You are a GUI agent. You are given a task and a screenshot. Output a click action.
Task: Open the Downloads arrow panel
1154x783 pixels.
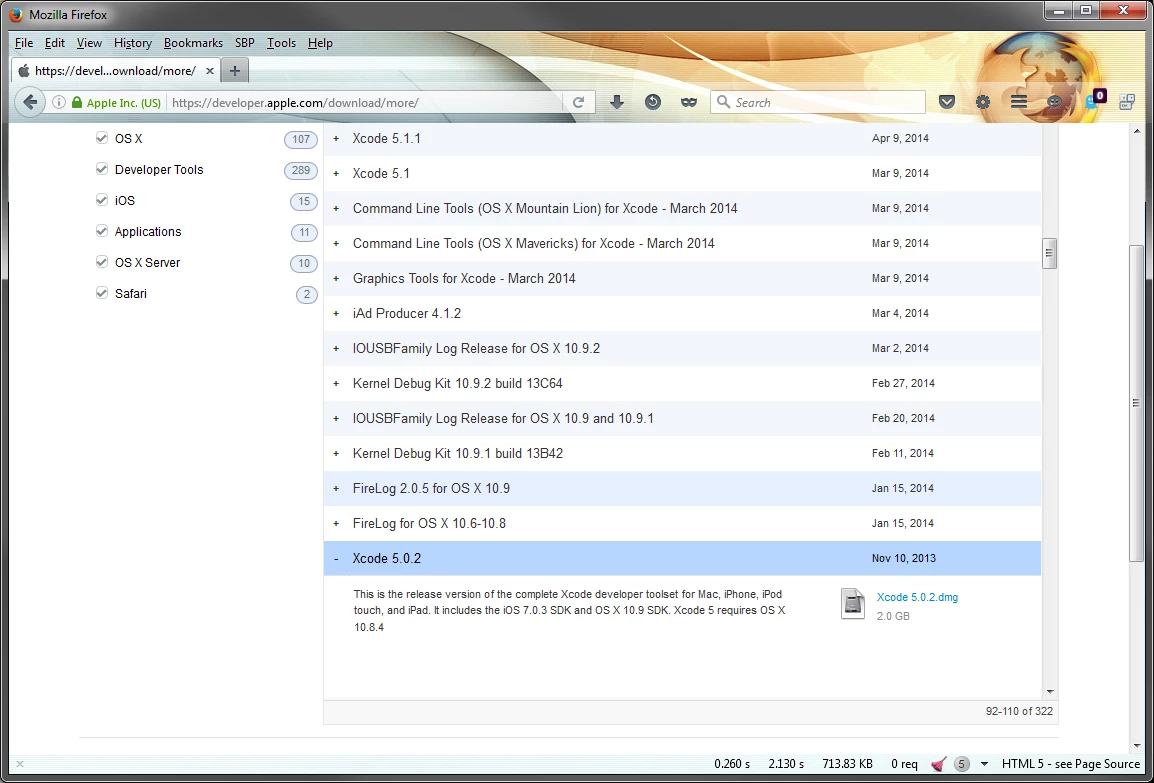tap(617, 102)
